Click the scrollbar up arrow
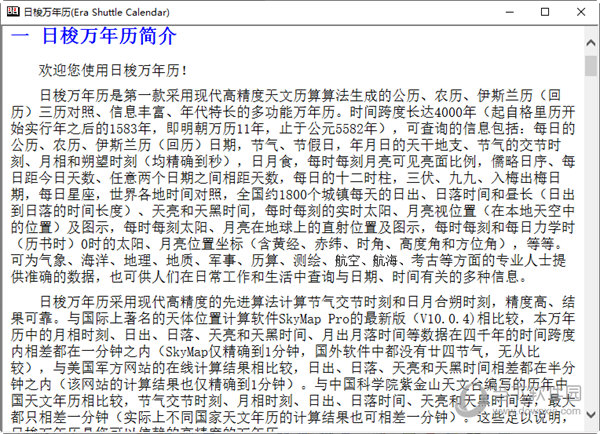 pos(590,33)
